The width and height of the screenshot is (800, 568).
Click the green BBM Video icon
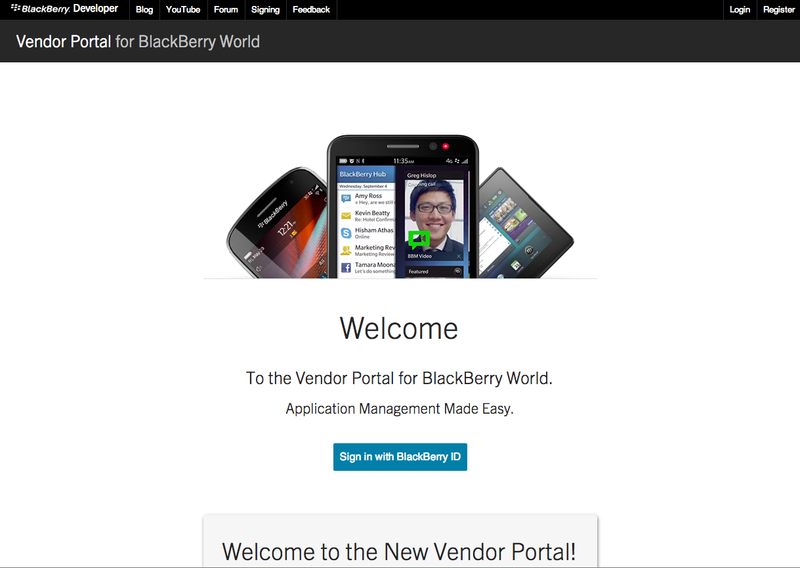click(x=419, y=239)
